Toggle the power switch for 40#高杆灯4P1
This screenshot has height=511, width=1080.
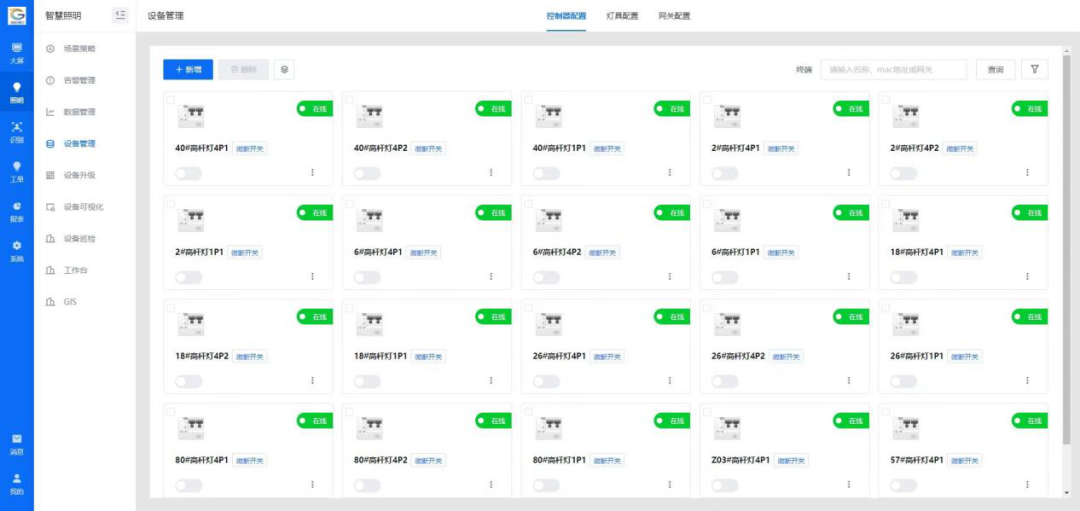click(x=188, y=173)
